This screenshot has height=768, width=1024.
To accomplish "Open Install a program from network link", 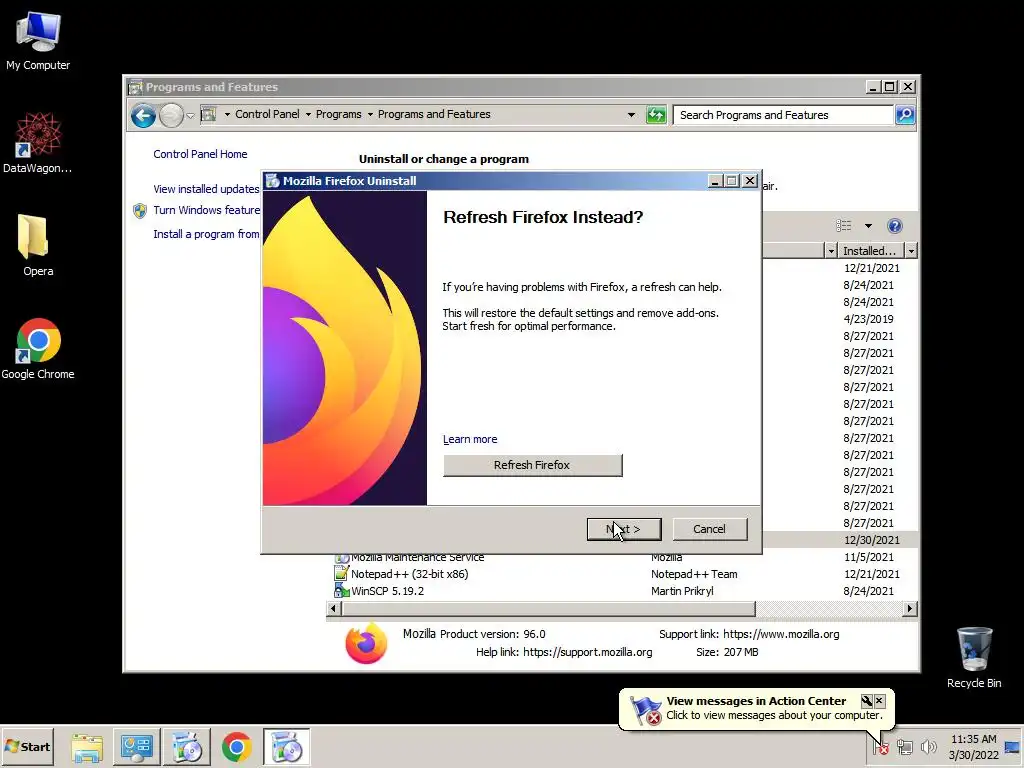I will coord(206,234).
